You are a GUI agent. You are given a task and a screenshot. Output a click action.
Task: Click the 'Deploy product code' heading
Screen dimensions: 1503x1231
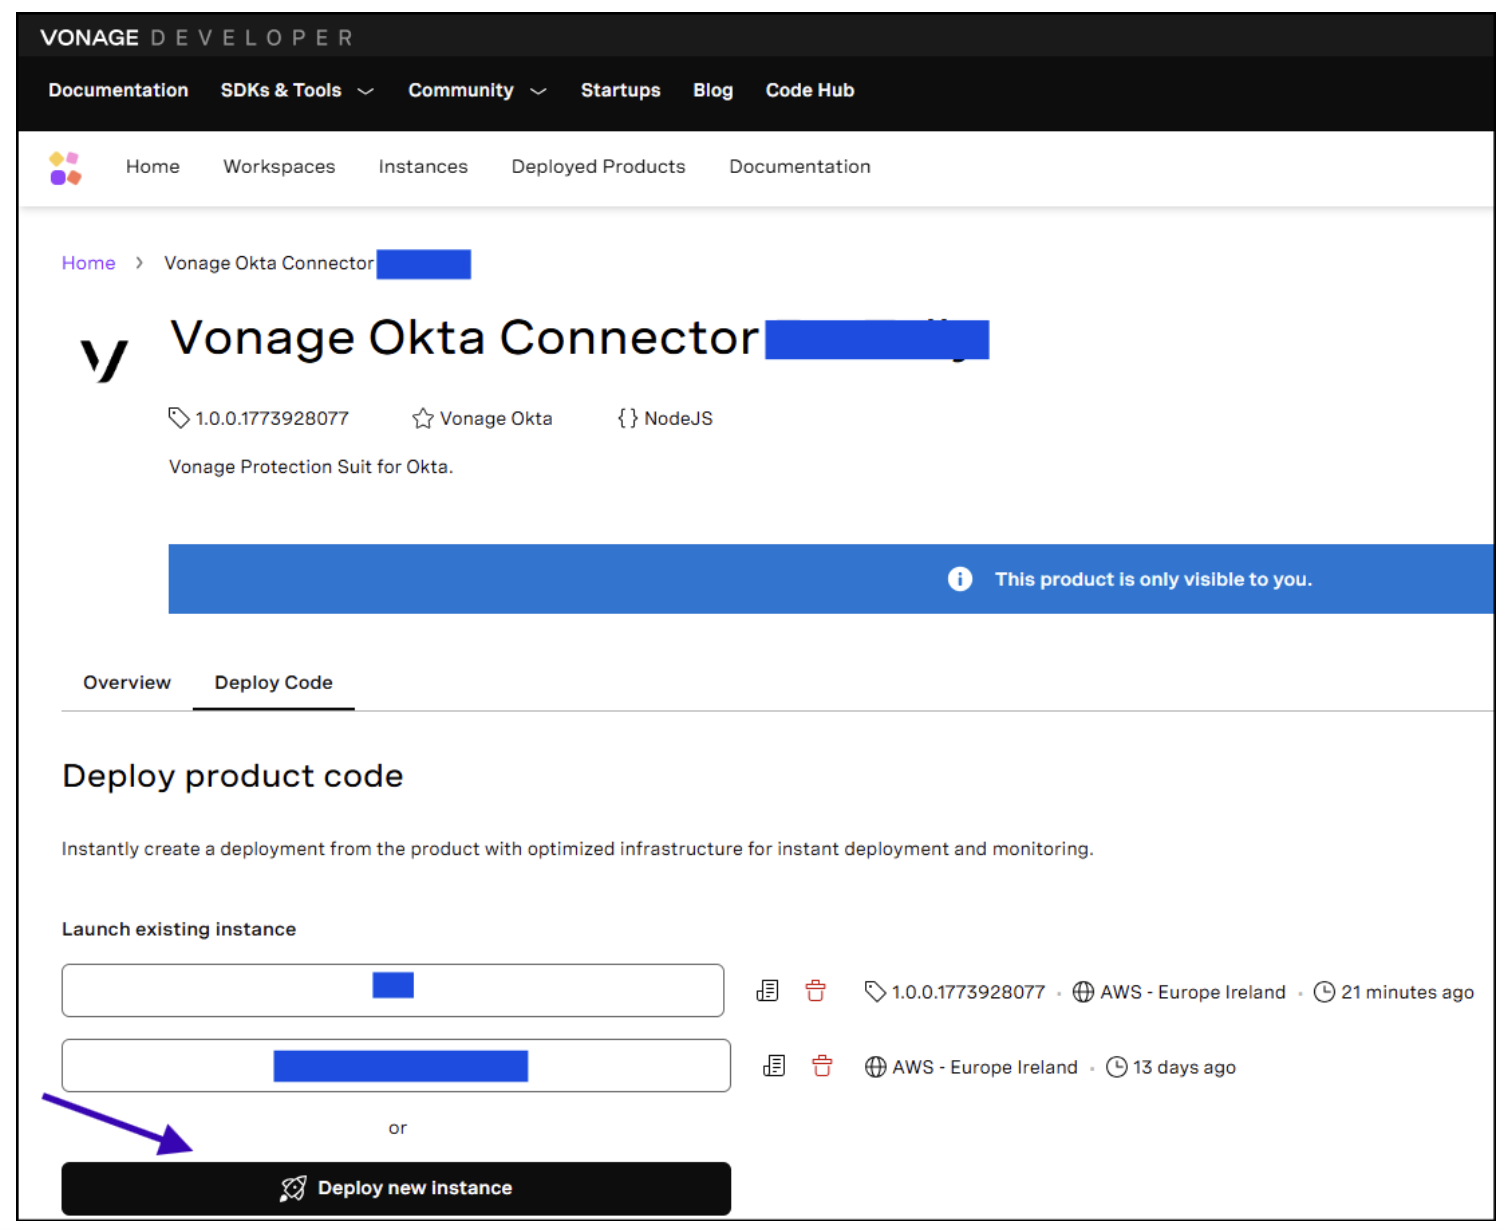(x=232, y=776)
